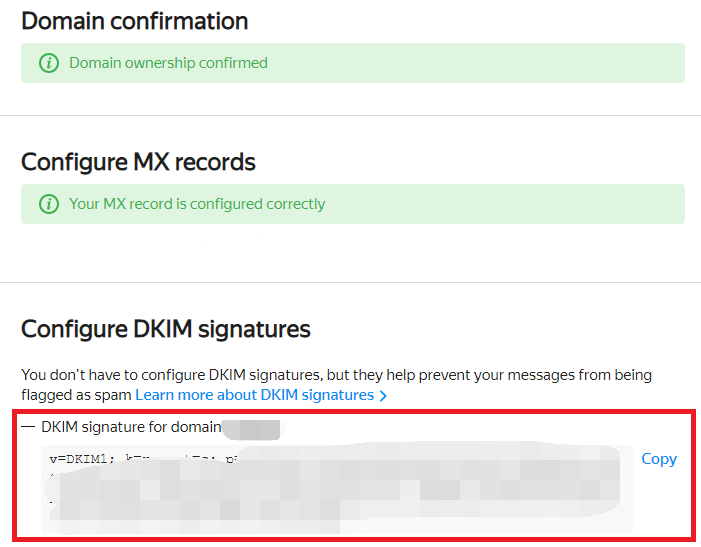
Task: Click the DKIM signature for domain label
Action: [130, 427]
